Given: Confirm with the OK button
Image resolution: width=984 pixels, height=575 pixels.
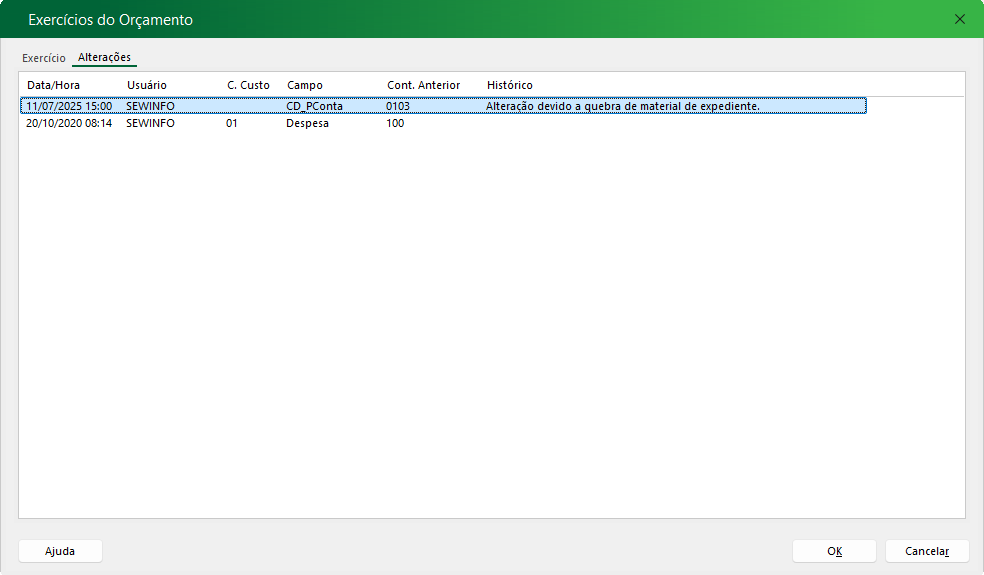Looking at the screenshot, I should click(834, 551).
